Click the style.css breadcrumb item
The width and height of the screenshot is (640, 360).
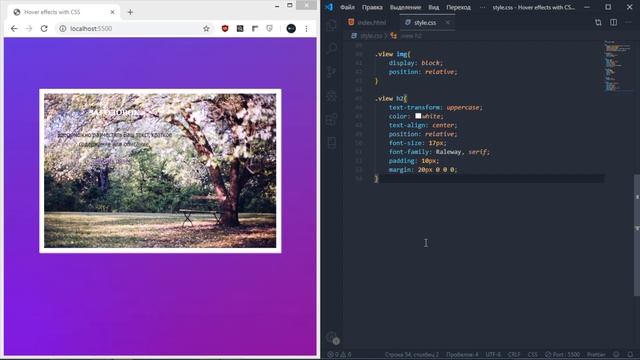tap(367, 36)
